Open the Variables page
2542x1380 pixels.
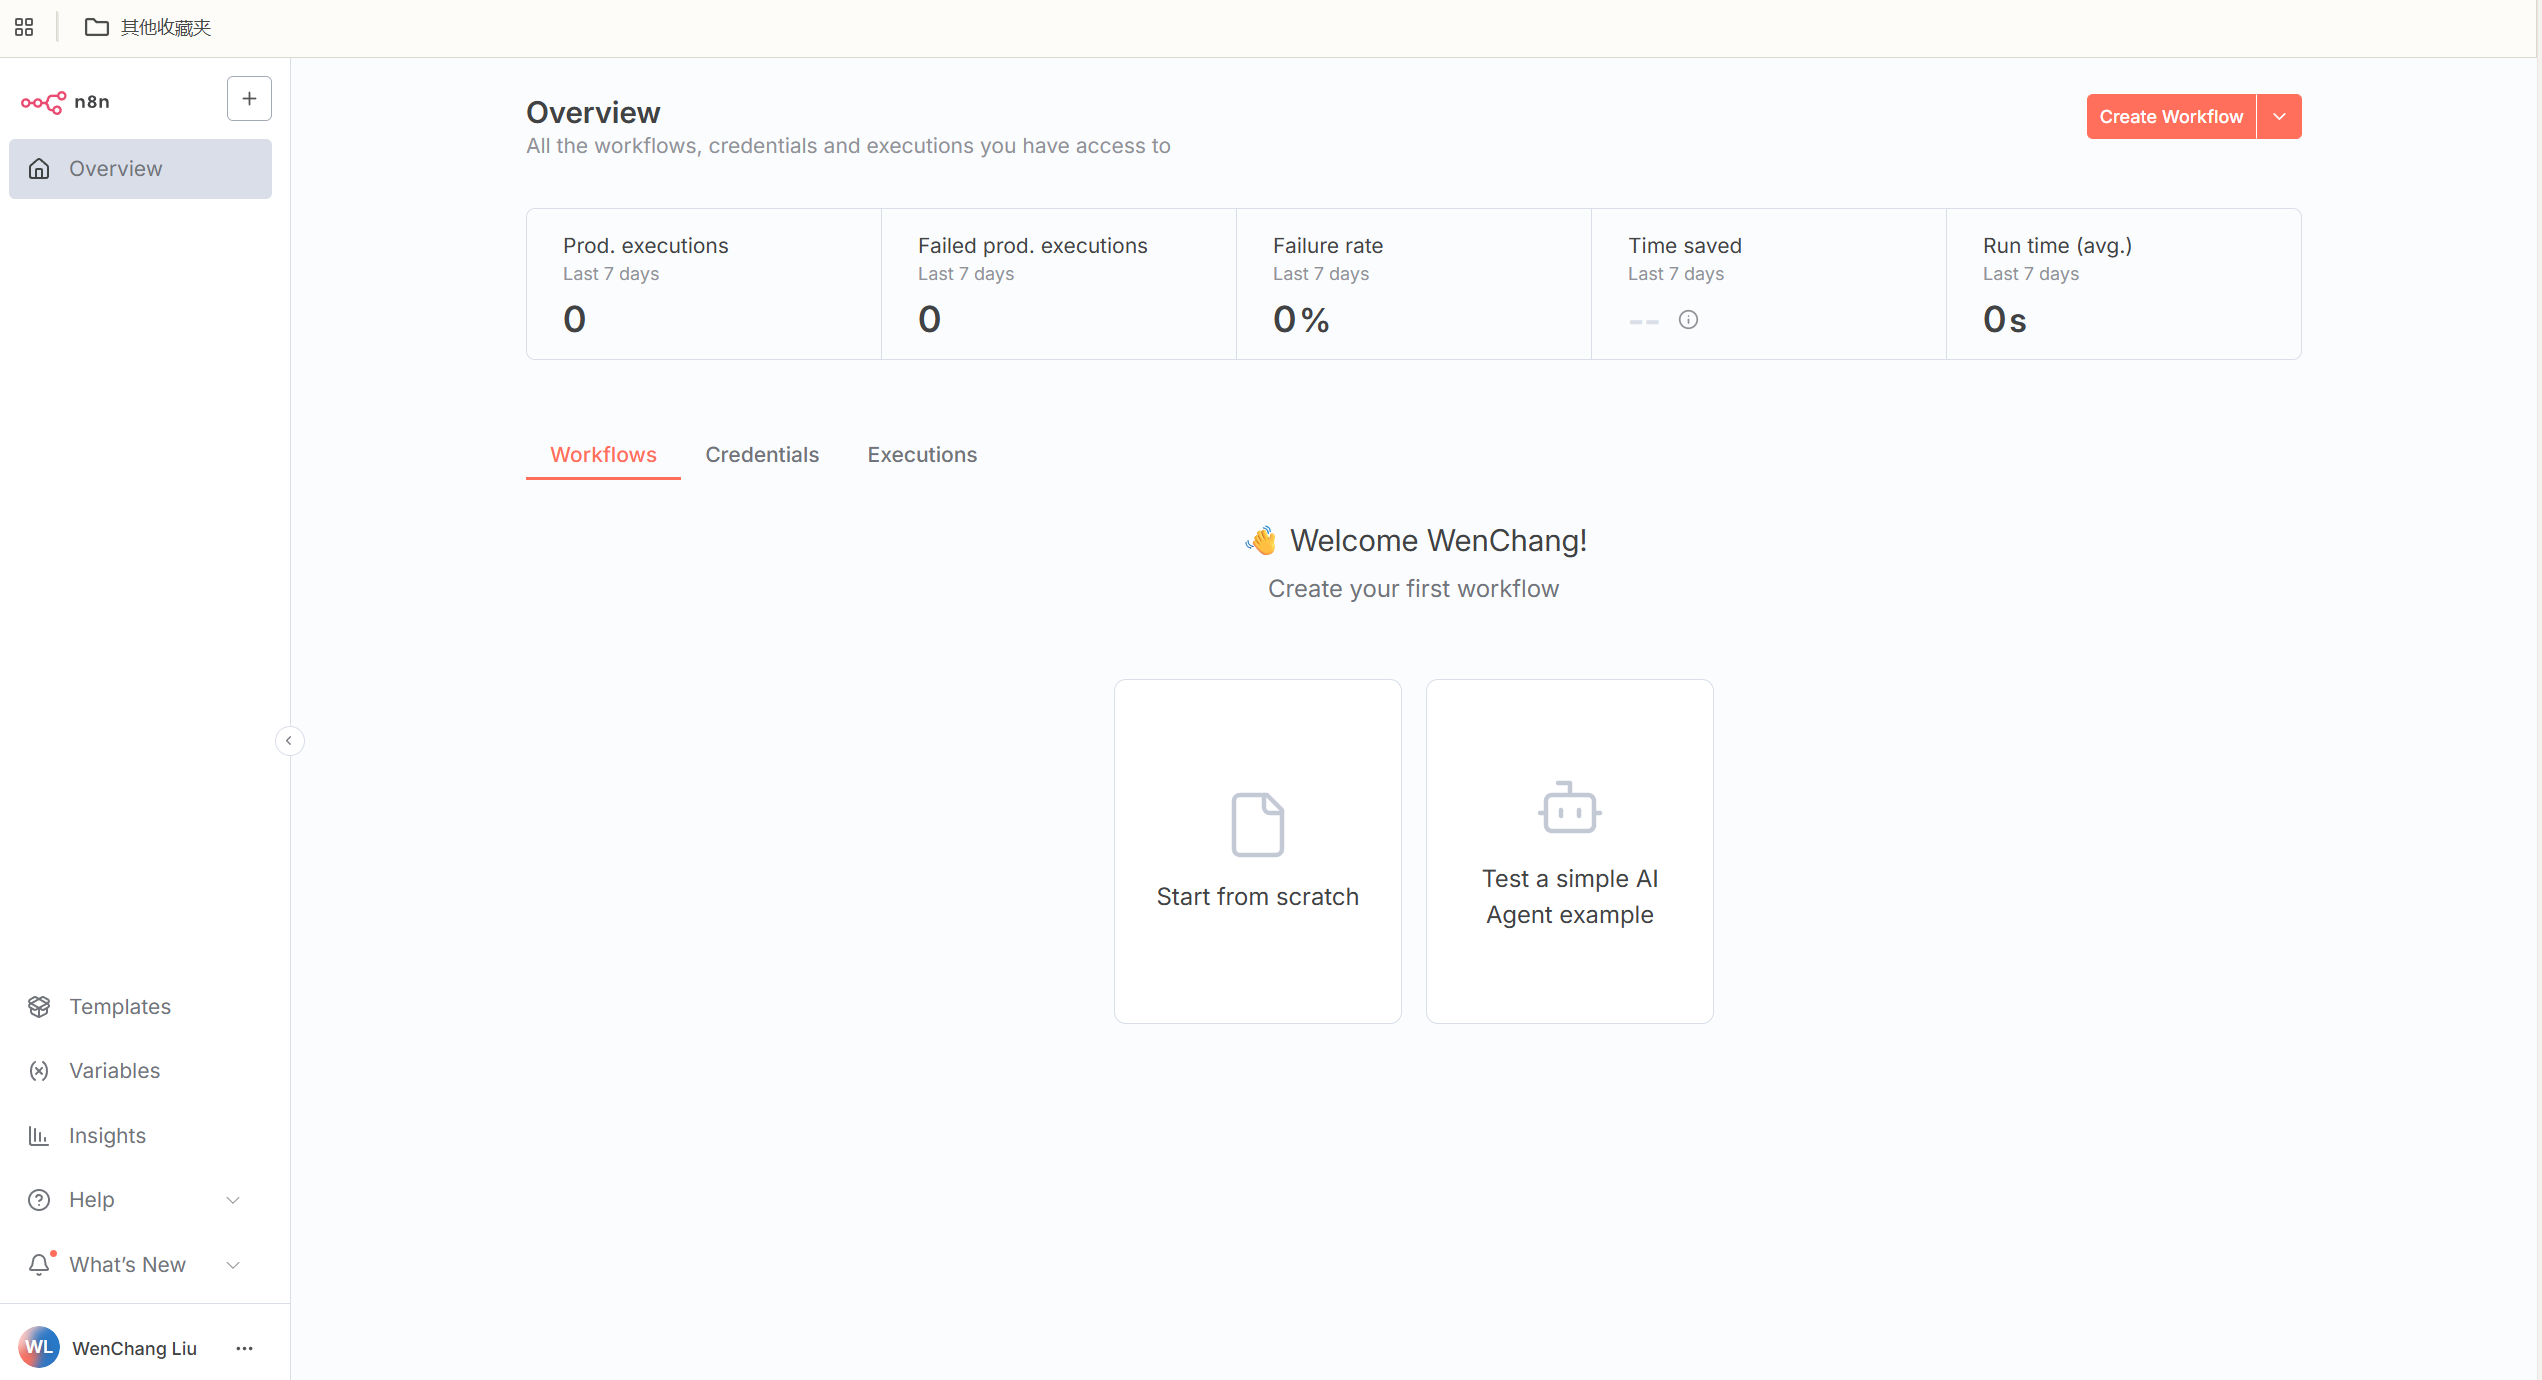[114, 1070]
